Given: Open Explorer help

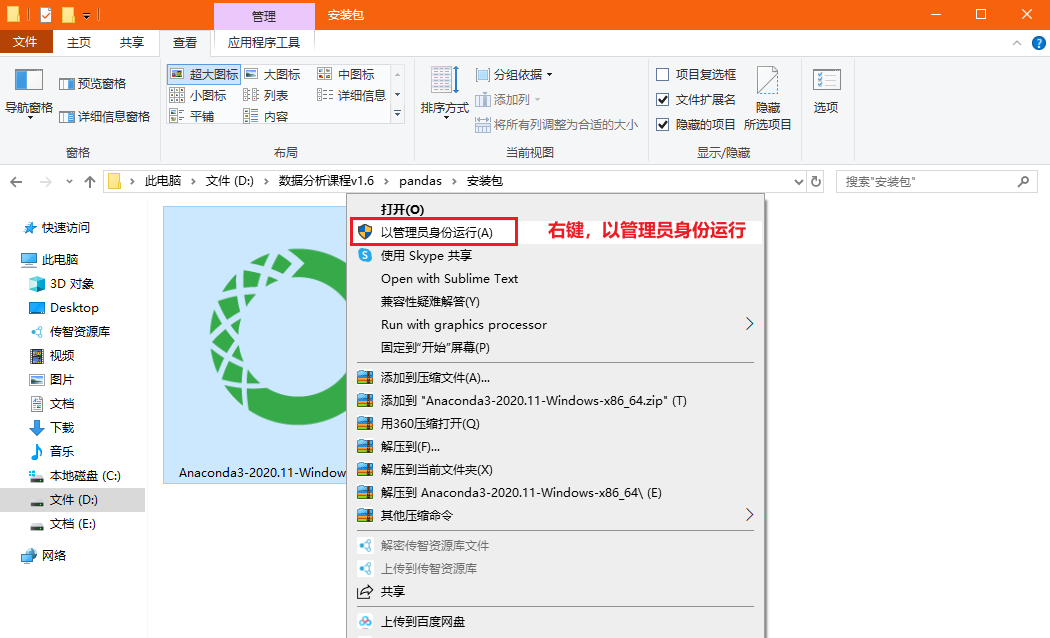Looking at the screenshot, I should coord(1039,43).
